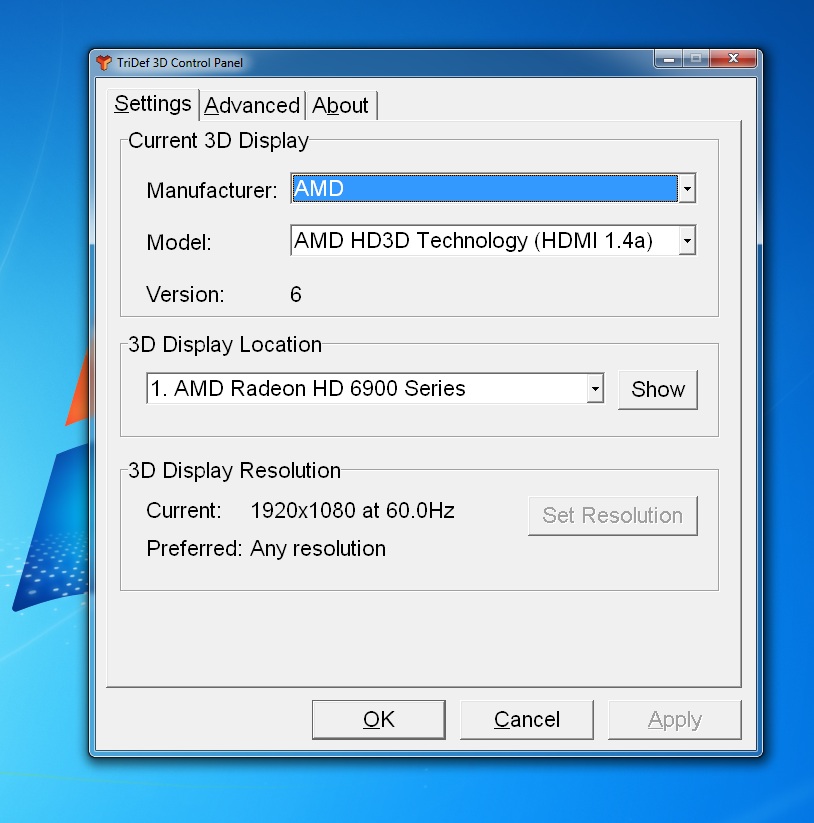Click the TriDef 3D Control Panel title text
Image resolution: width=814 pixels, height=823 pixels.
pyautogui.click(x=179, y=63)
